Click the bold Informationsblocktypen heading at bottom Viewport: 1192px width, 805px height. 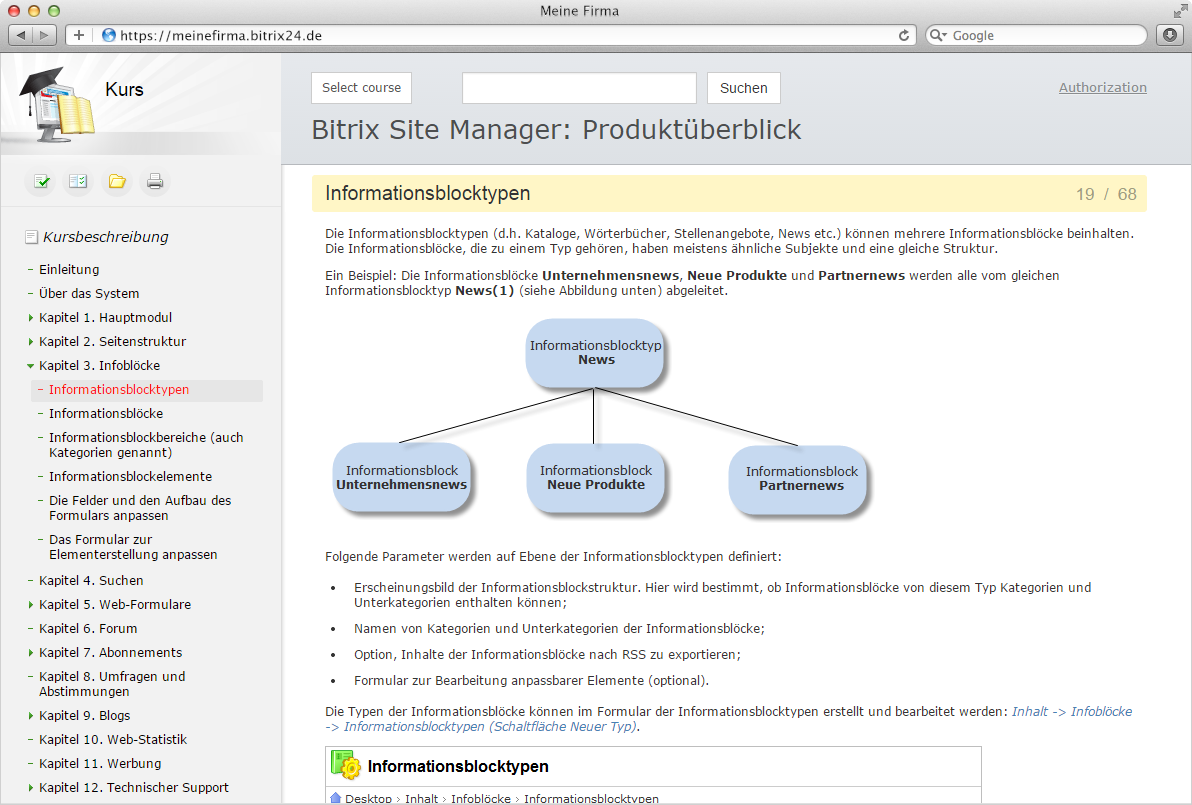click(458, 766)
